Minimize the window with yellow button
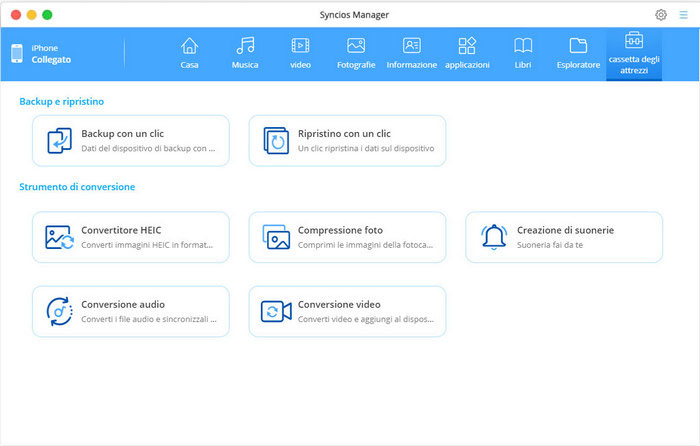The height and width of the screenshot is (446, 700). tap(32, 15)
